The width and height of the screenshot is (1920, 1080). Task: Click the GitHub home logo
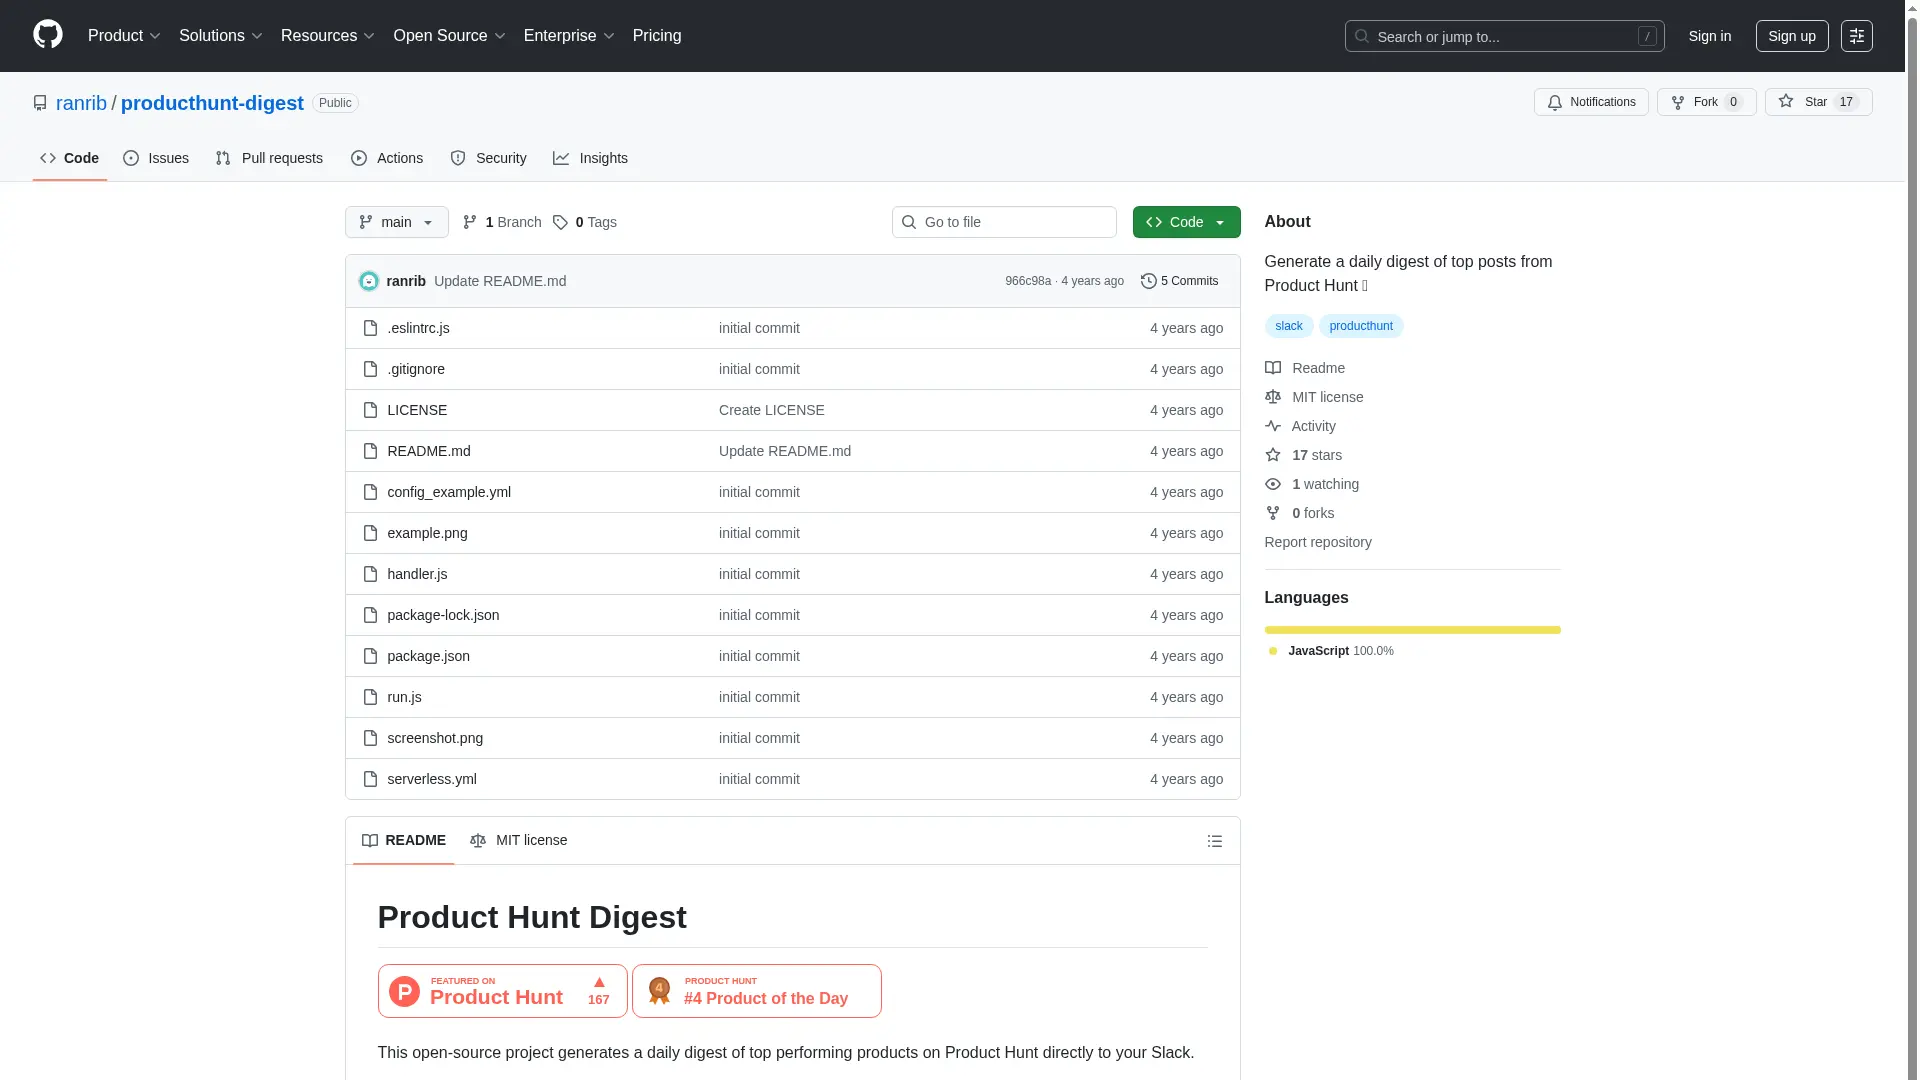47,35
